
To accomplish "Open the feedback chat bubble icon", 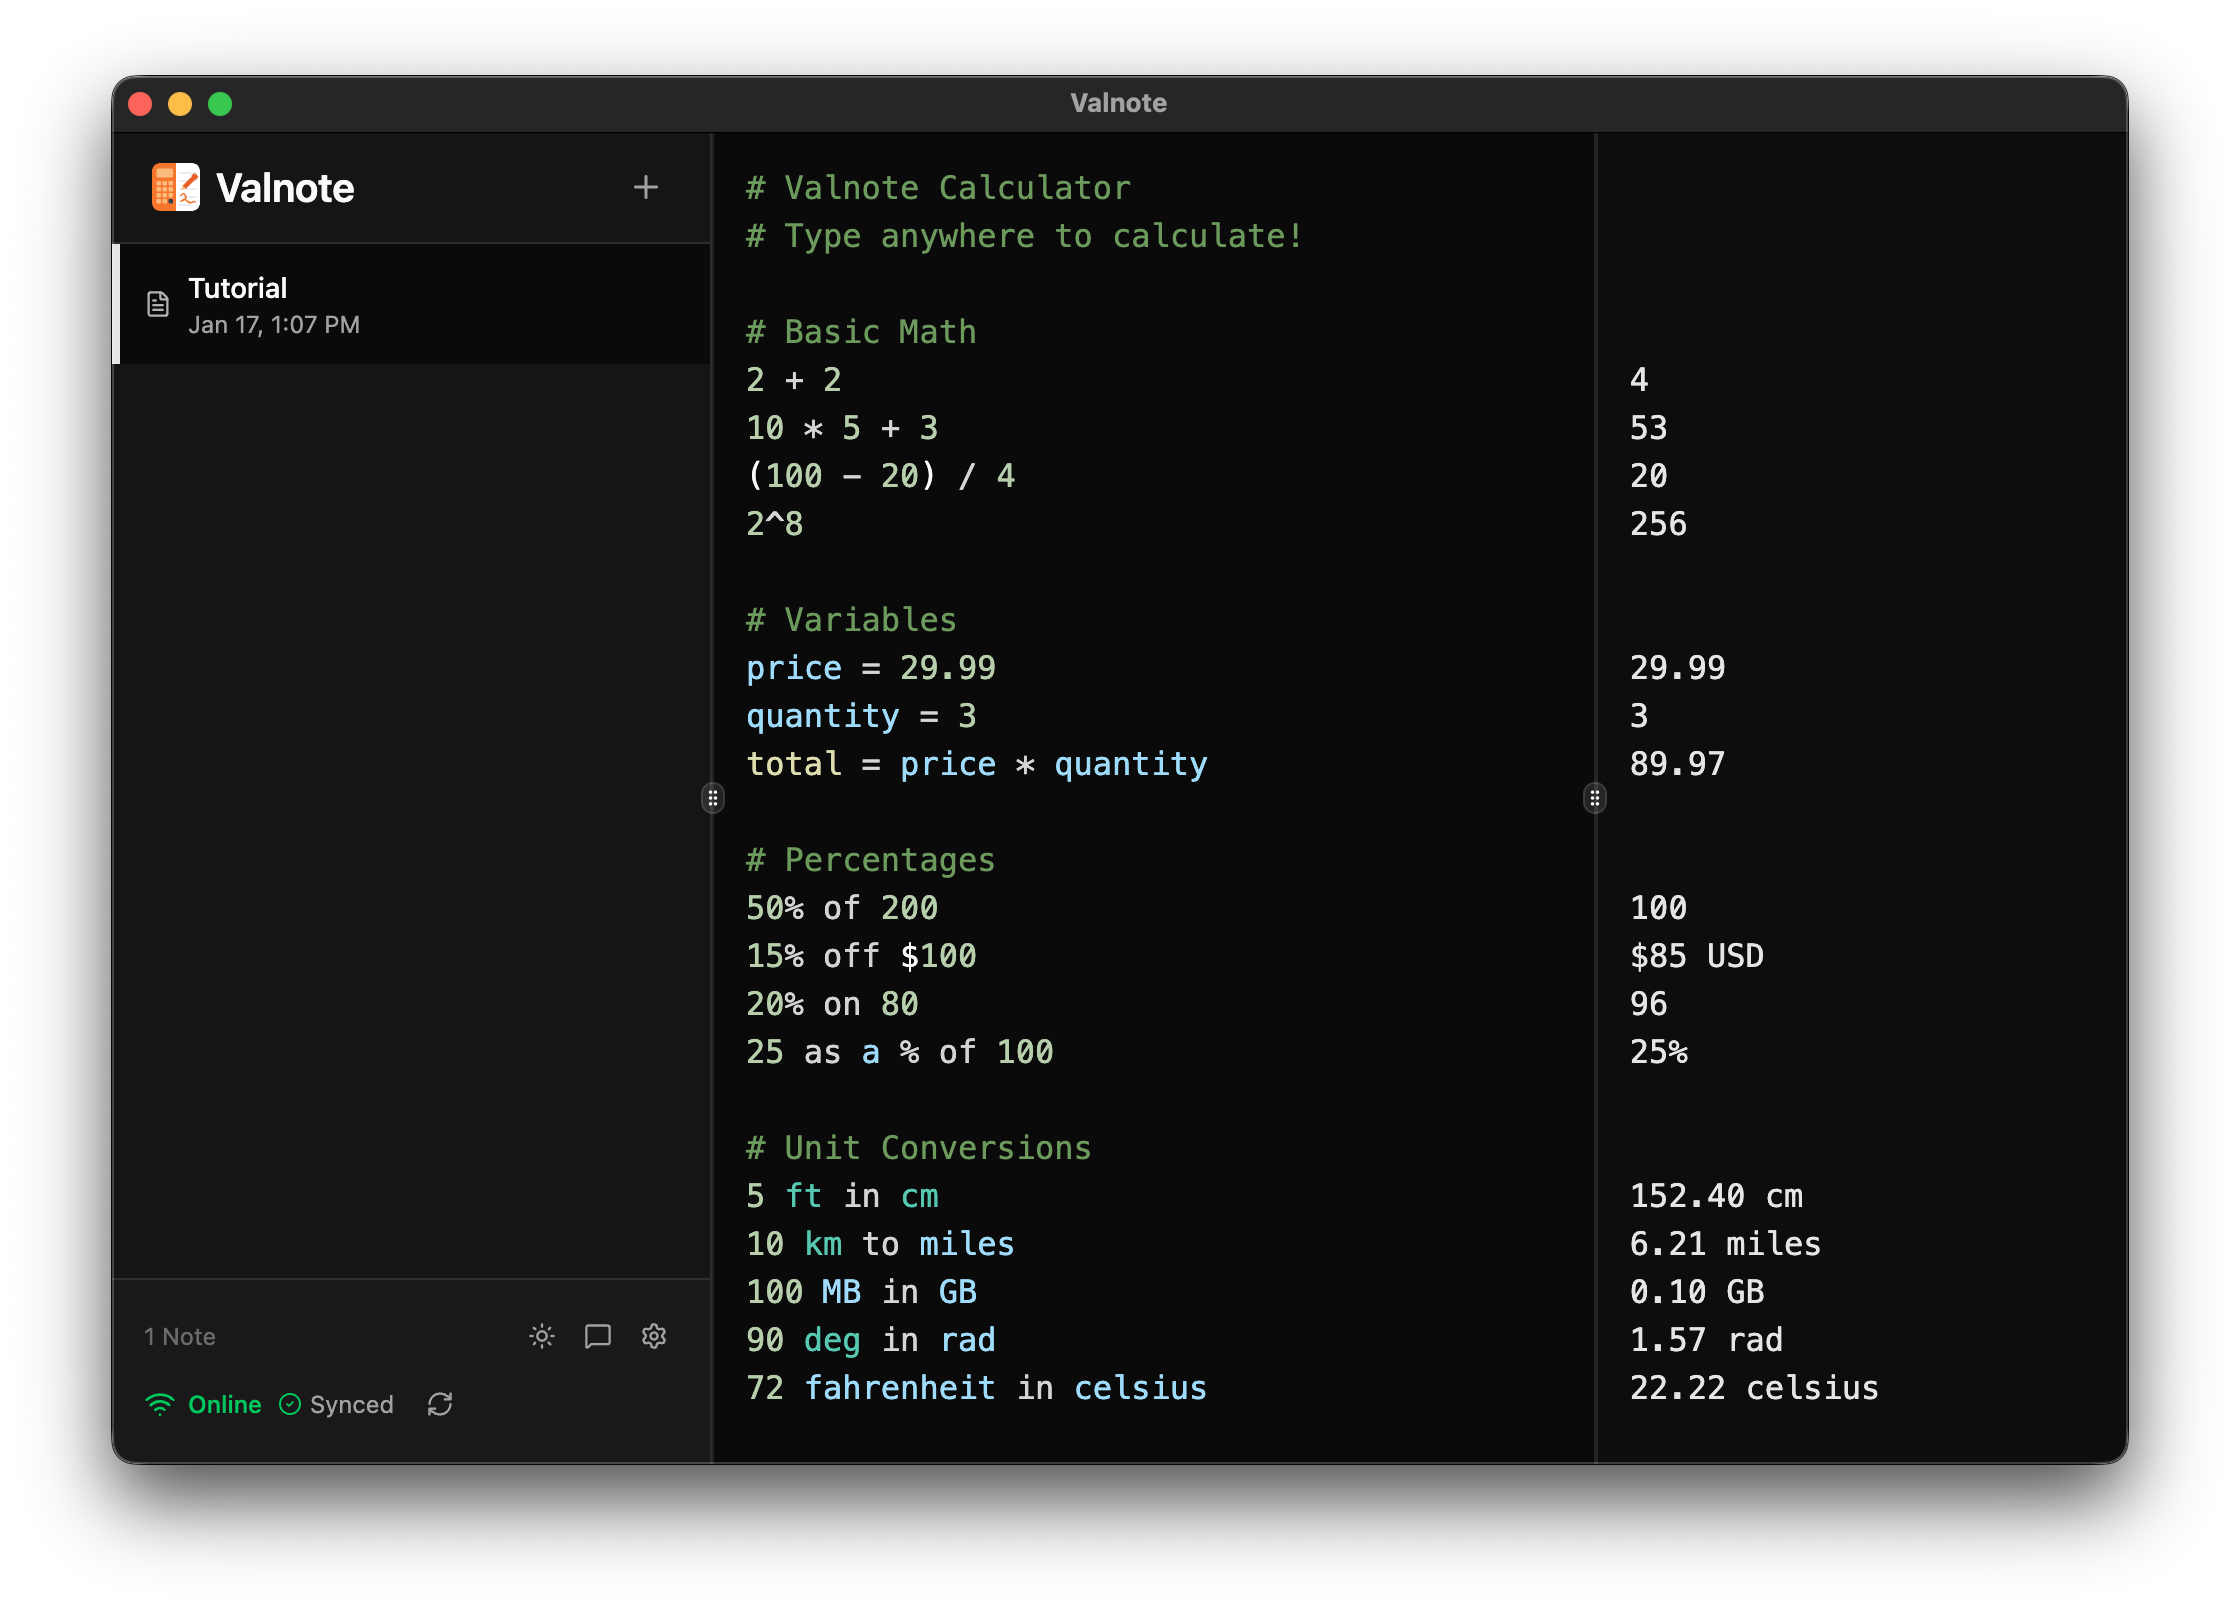I will (x=598, y=1336).
